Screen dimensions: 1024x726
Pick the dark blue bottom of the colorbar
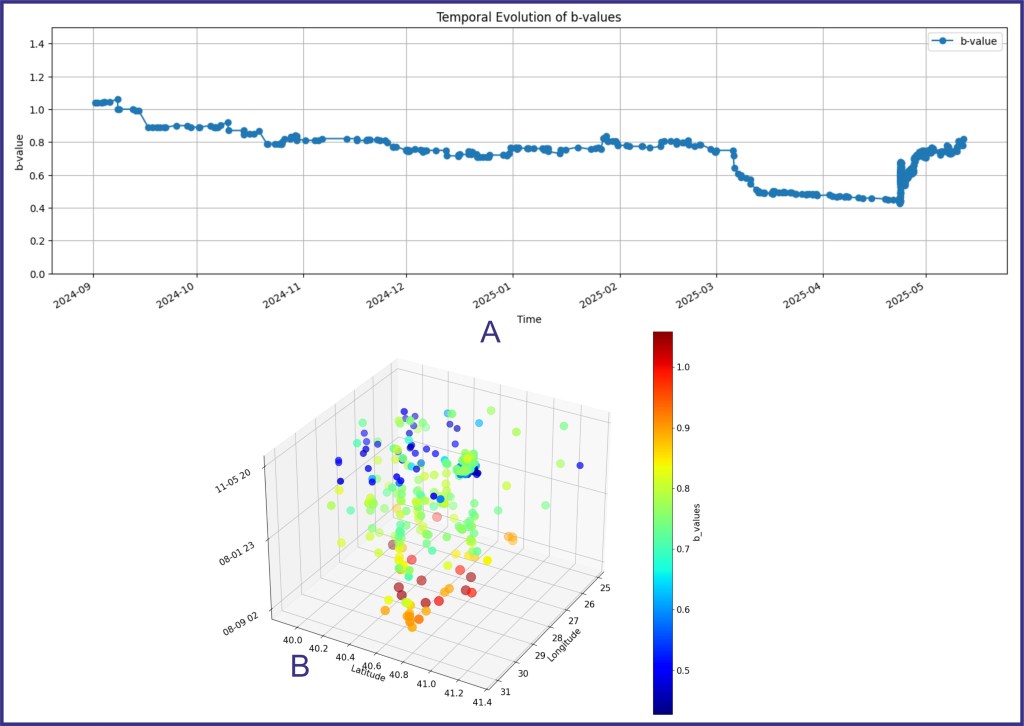662,708
